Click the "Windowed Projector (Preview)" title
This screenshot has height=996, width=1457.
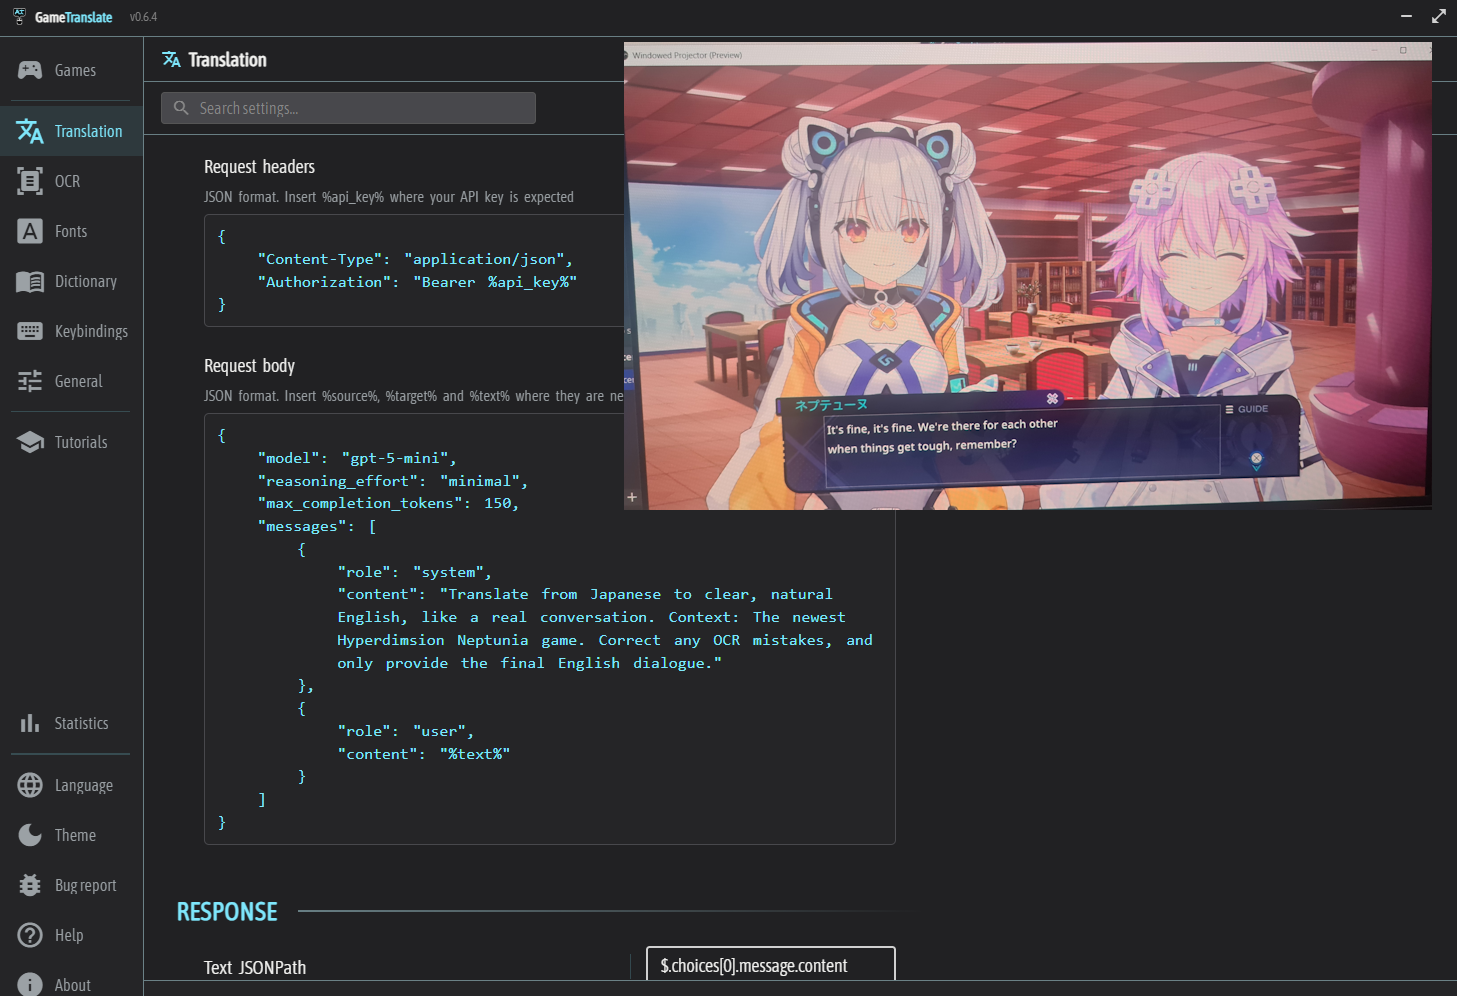(x=687, y=56)
